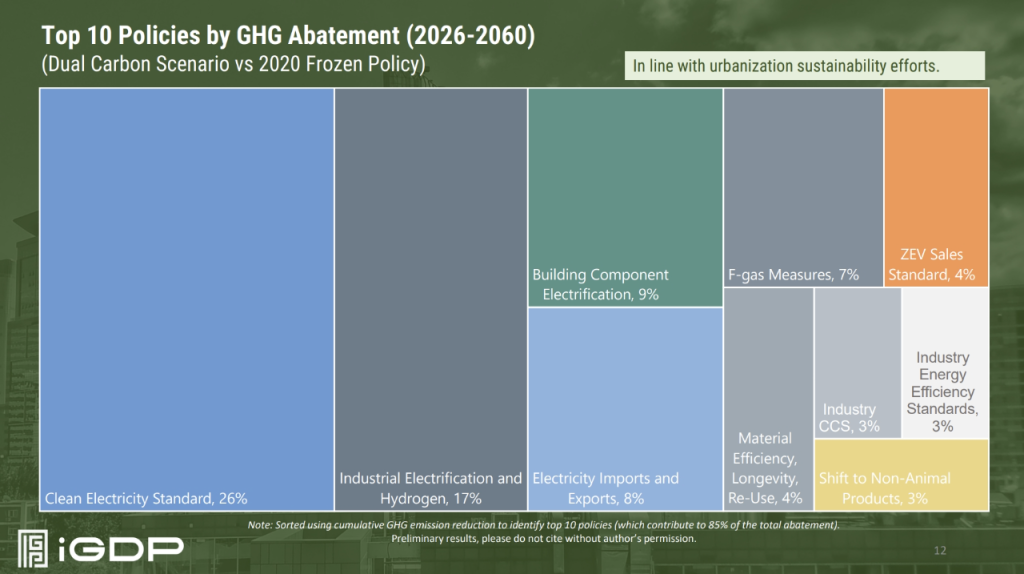Click the F-gas Measures, 7% block
This screenshot has width=1024, height=574.
pyautogui.click(x=803, y=187)
